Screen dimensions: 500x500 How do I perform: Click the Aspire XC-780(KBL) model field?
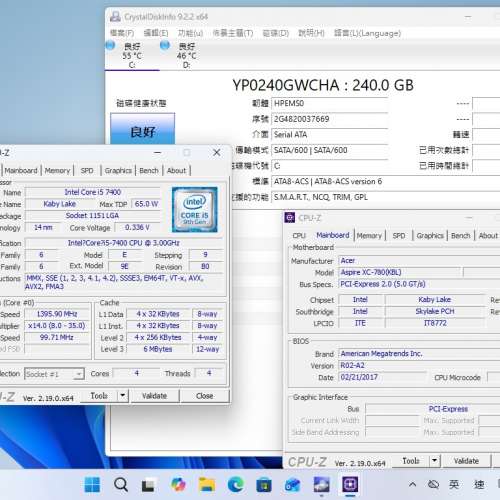click(400, 272)
